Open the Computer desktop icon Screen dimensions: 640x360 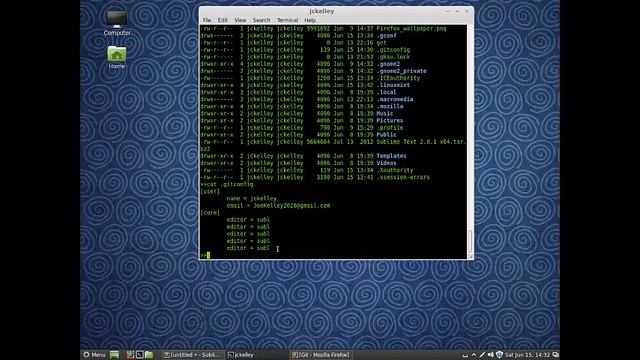point(117,23)
